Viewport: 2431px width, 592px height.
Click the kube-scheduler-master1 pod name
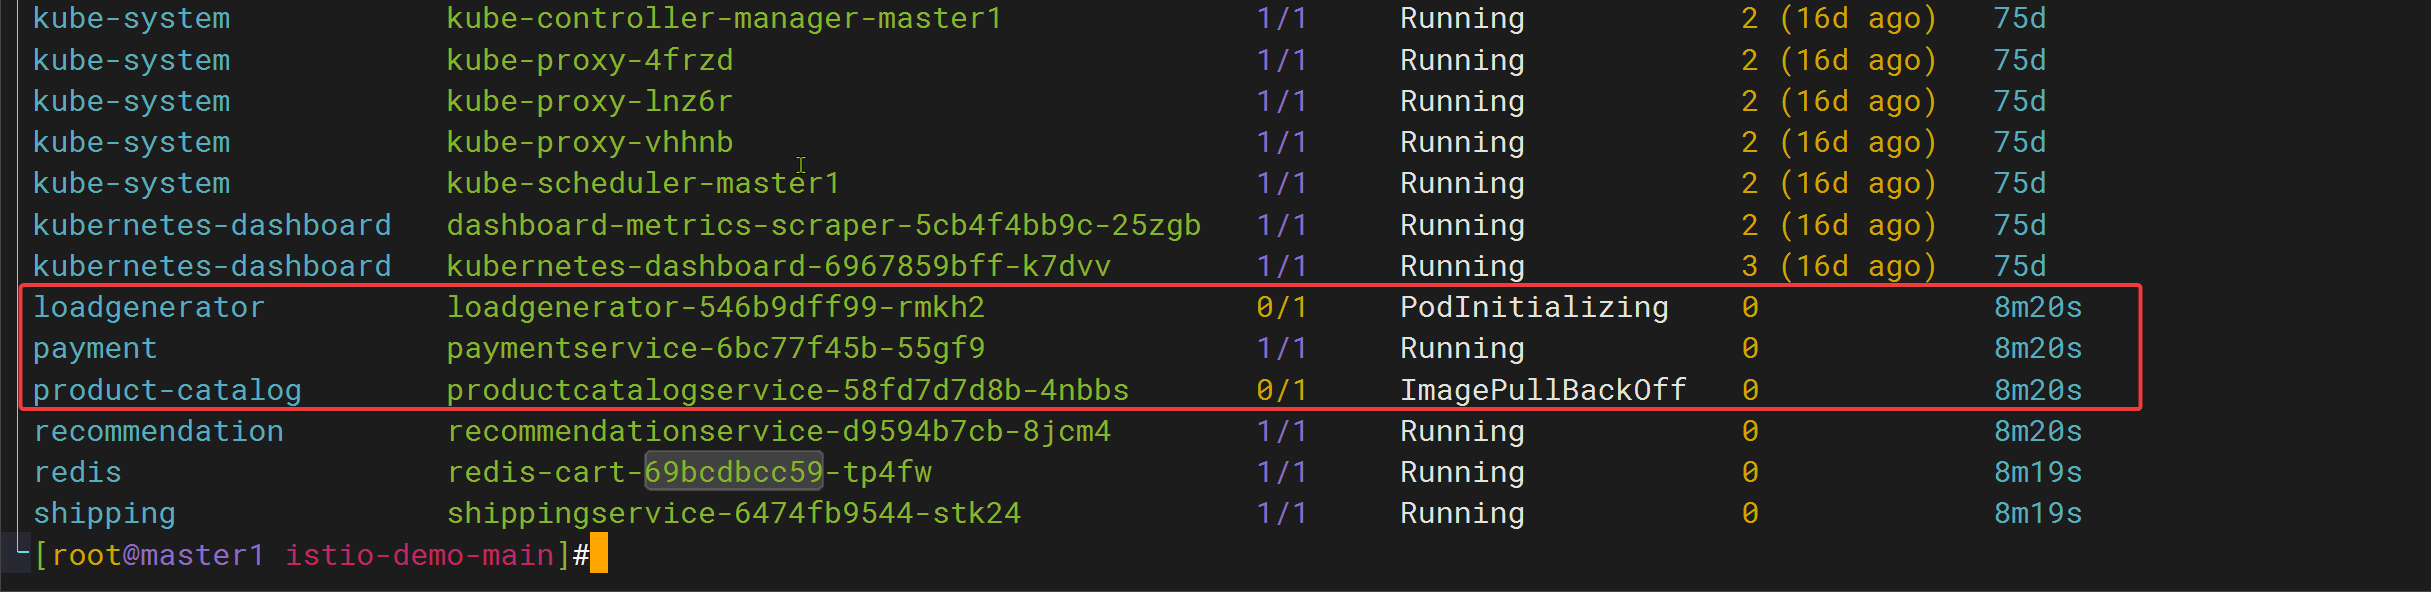pos(643,183)
